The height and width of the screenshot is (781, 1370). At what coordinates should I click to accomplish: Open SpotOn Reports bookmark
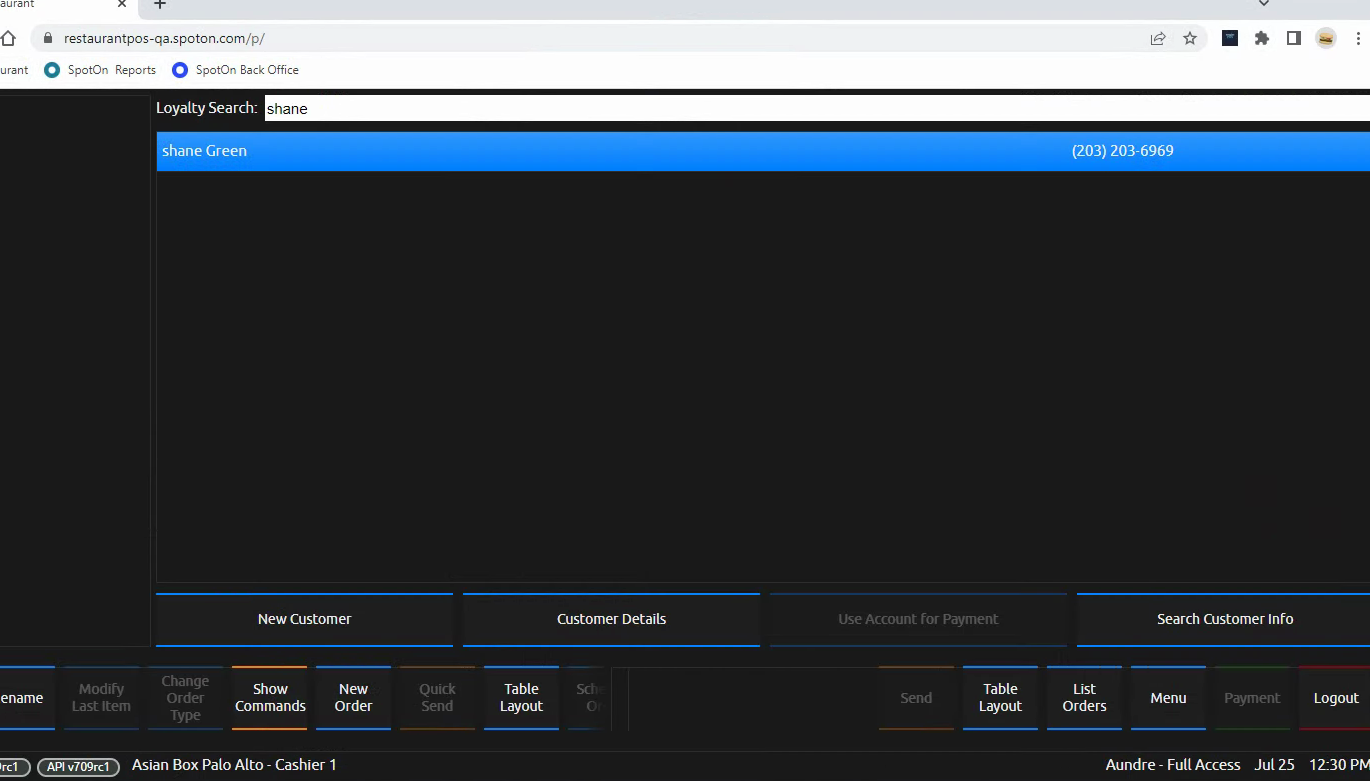101,70
